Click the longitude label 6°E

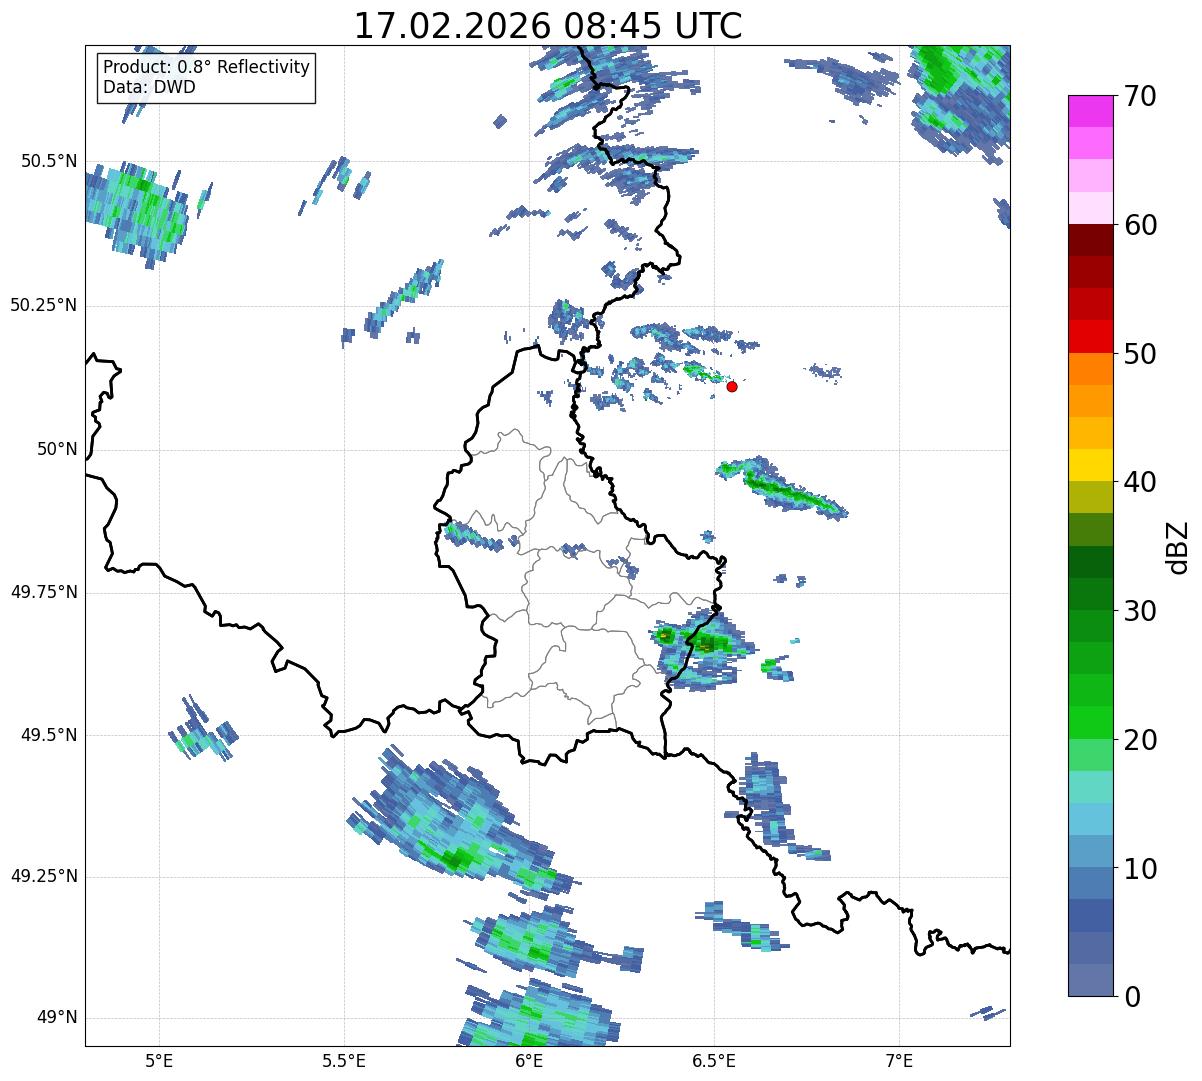tap(529, 1061)
